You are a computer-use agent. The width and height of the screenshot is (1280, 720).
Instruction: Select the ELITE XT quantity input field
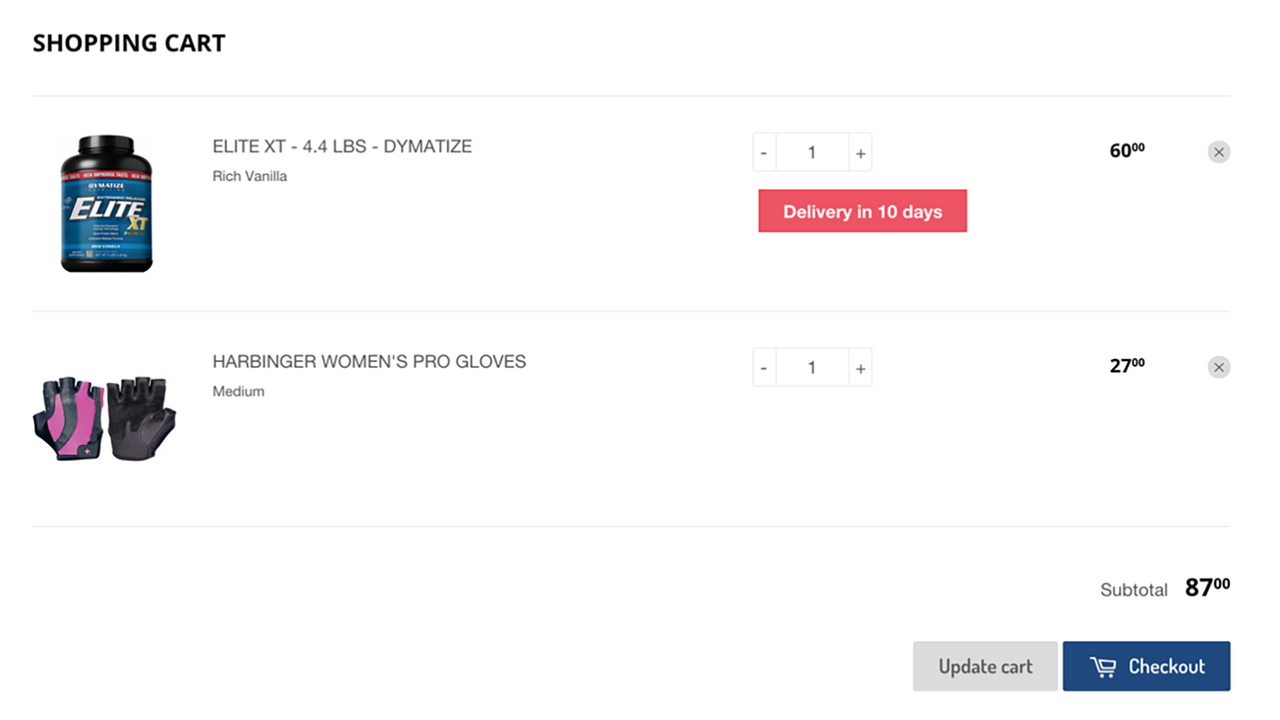pos(812,151)
